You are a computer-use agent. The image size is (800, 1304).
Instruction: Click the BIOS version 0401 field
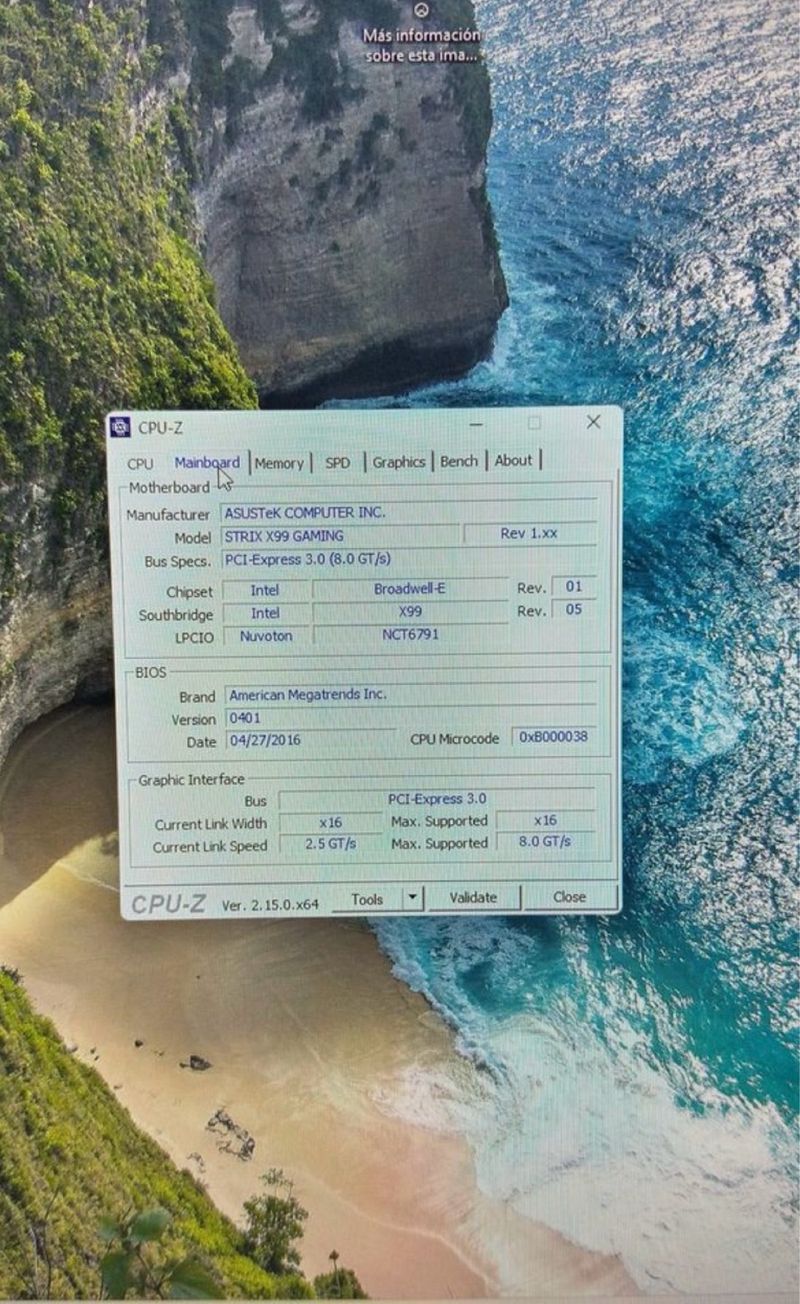point(410,717)
